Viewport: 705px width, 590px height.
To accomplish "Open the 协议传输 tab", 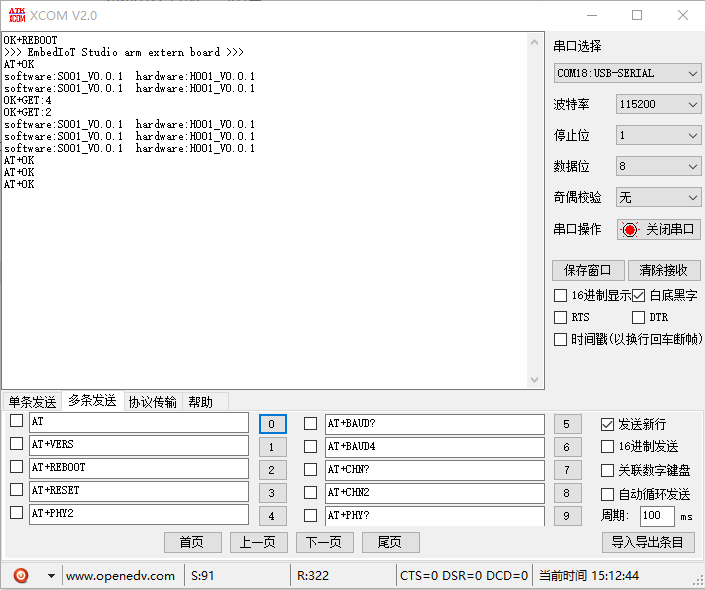I will pyautogui.click(x=152, y=402).
